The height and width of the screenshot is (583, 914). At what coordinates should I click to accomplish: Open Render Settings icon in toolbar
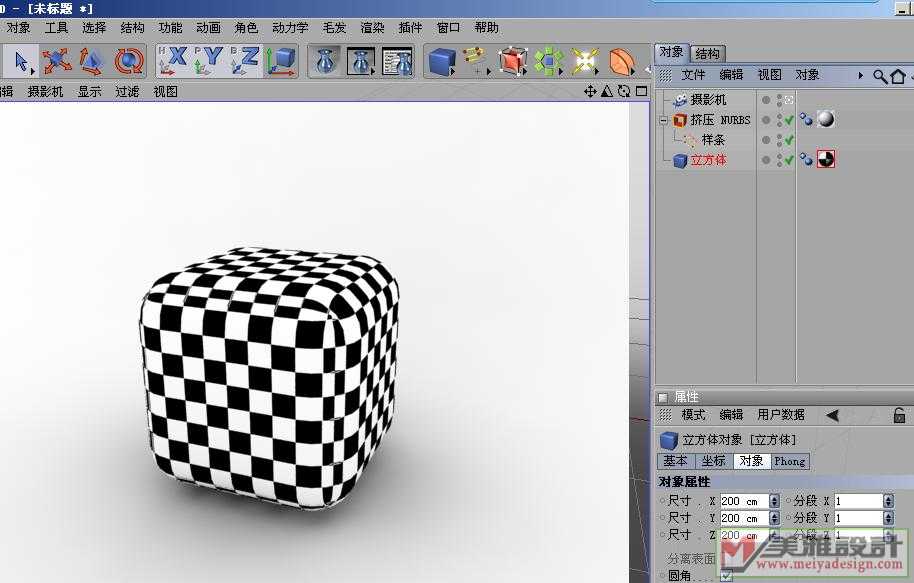(397, 62)
